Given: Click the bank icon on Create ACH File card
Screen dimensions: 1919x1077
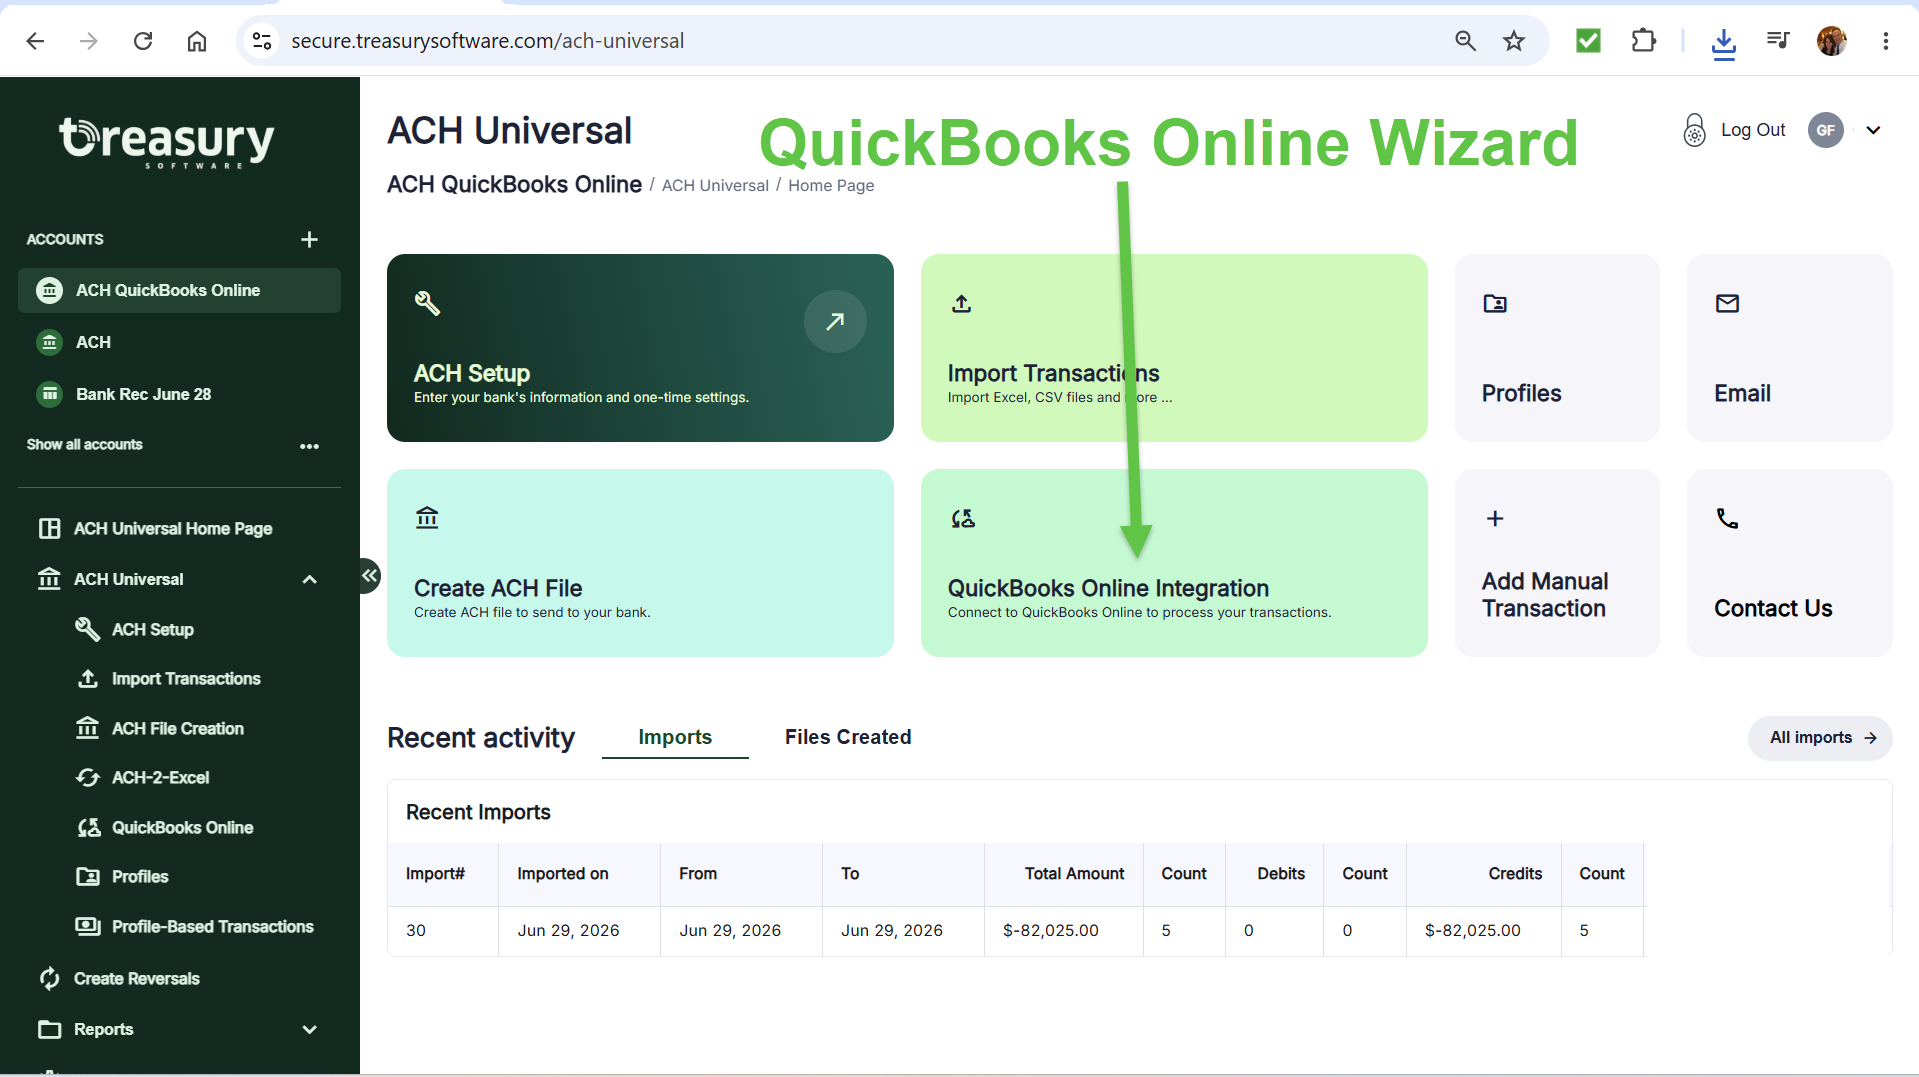Looking at the screenshot, I should [427, 518].
